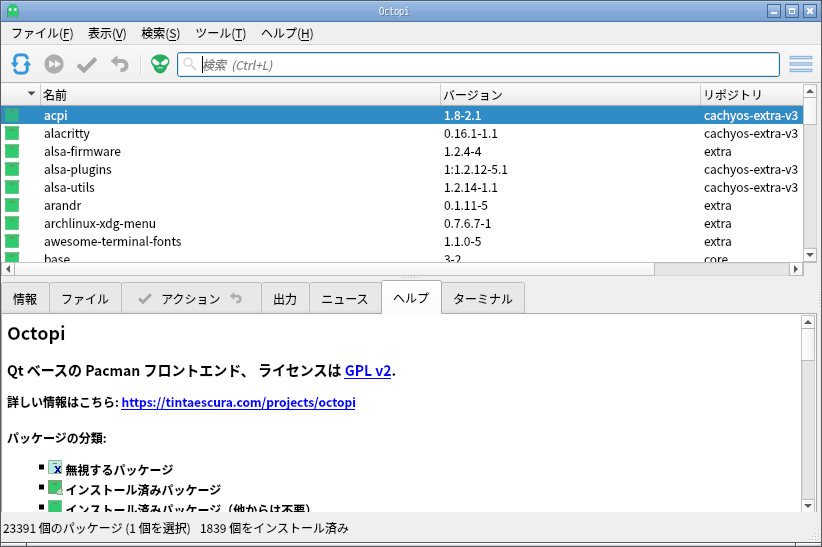Viewport: 822px width, 547px height.
Task: Click the Octopi ghost title bar icon
Action: [13, 10]
